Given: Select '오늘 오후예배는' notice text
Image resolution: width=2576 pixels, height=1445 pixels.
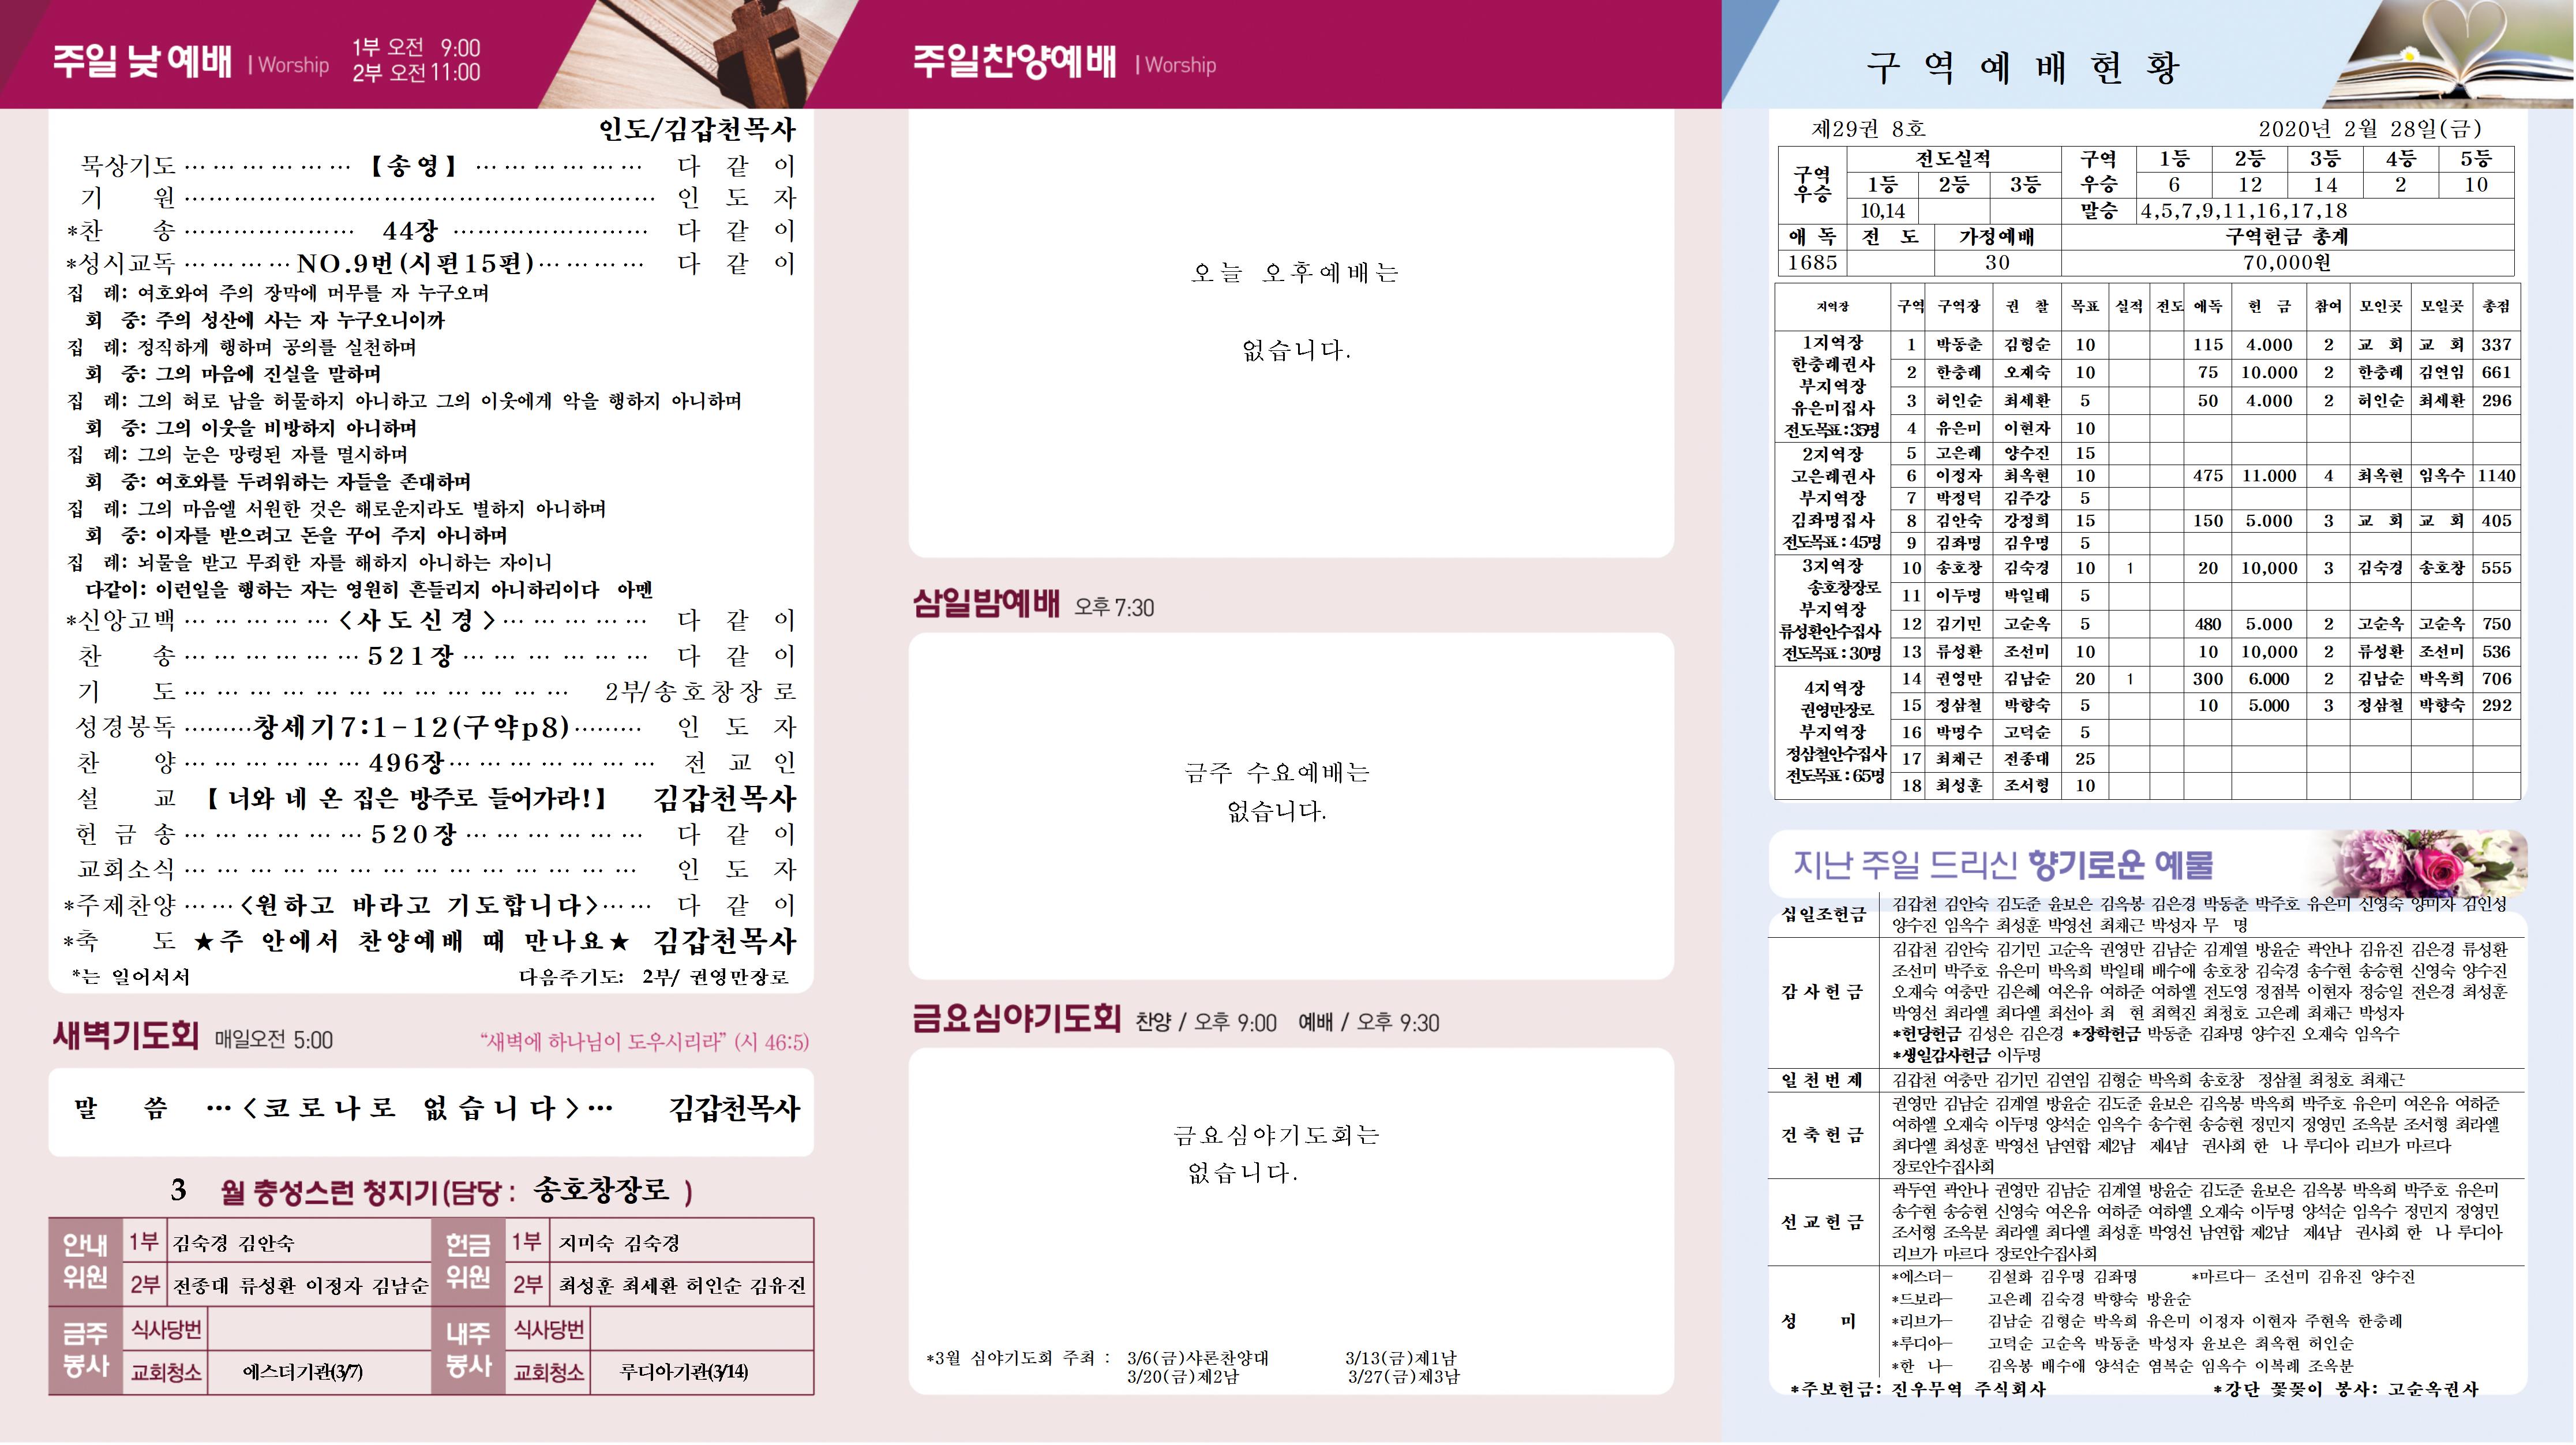Looking at the screenshot, I should pos(1294,273).
